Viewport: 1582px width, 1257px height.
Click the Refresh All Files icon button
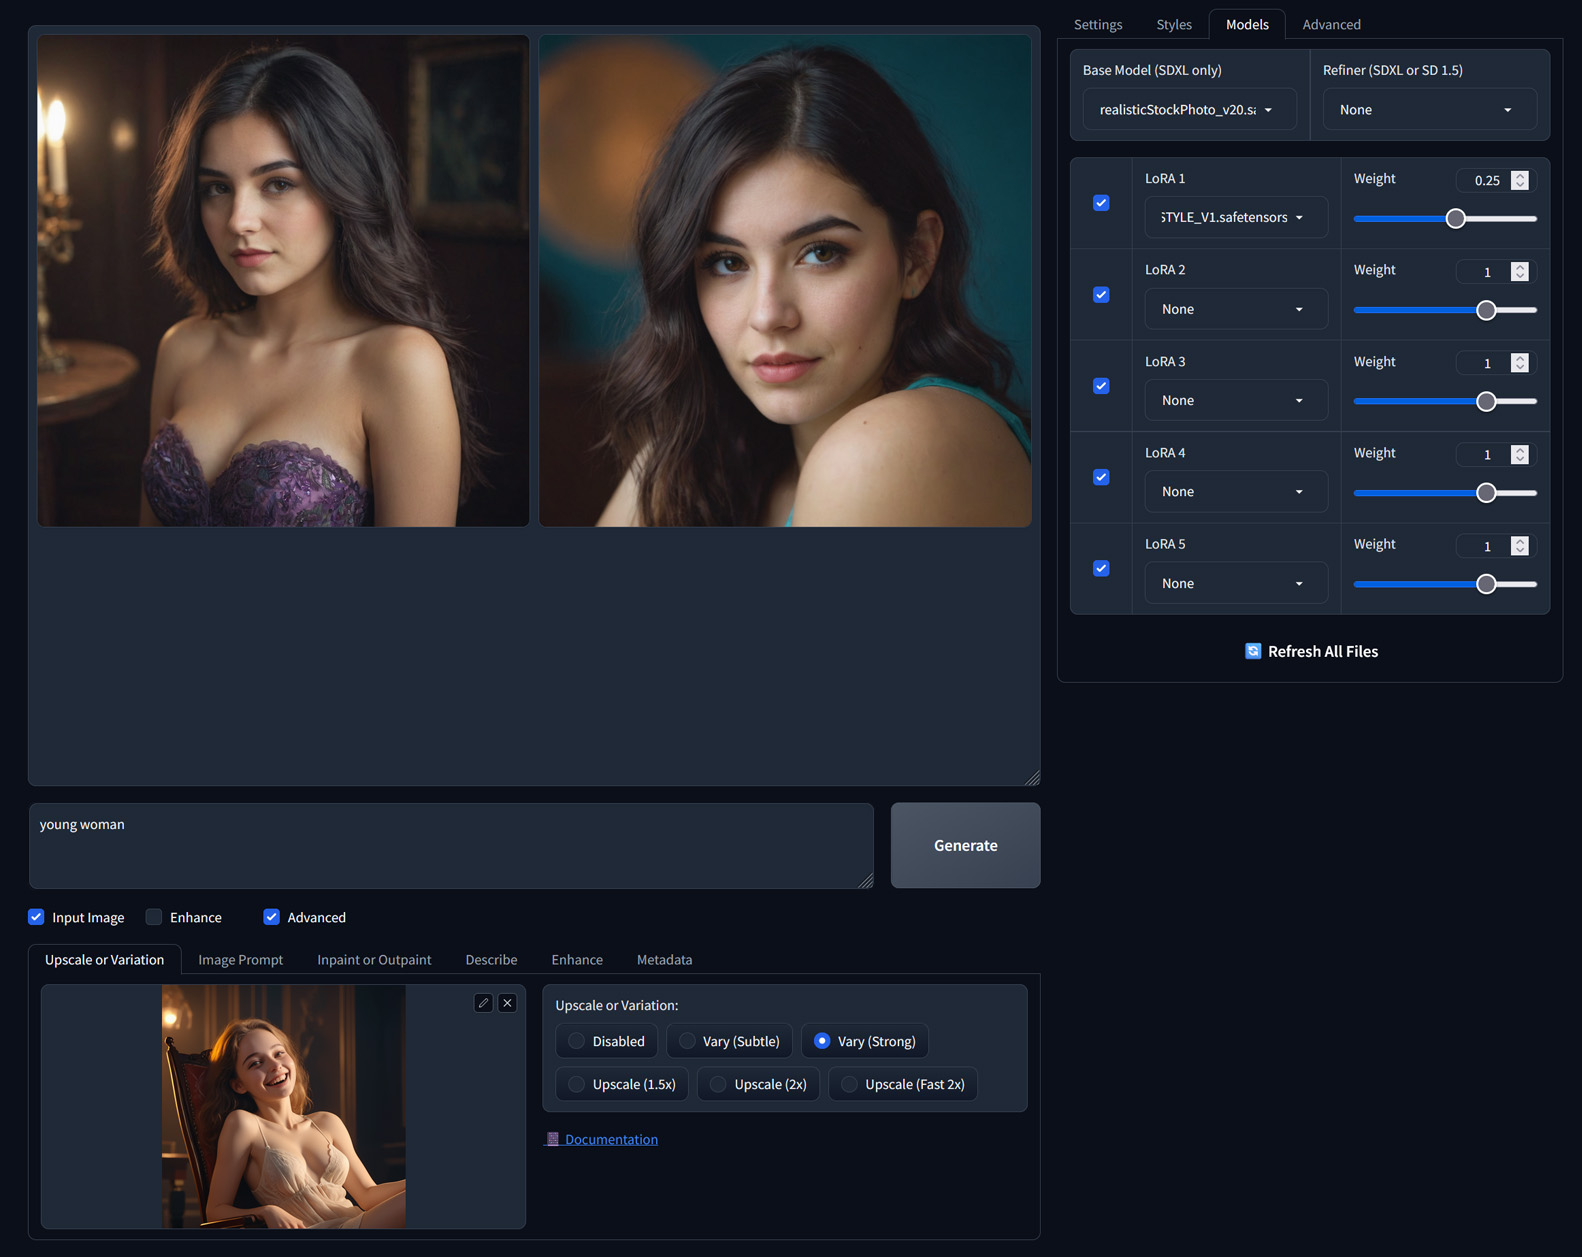coord(1253,651)
